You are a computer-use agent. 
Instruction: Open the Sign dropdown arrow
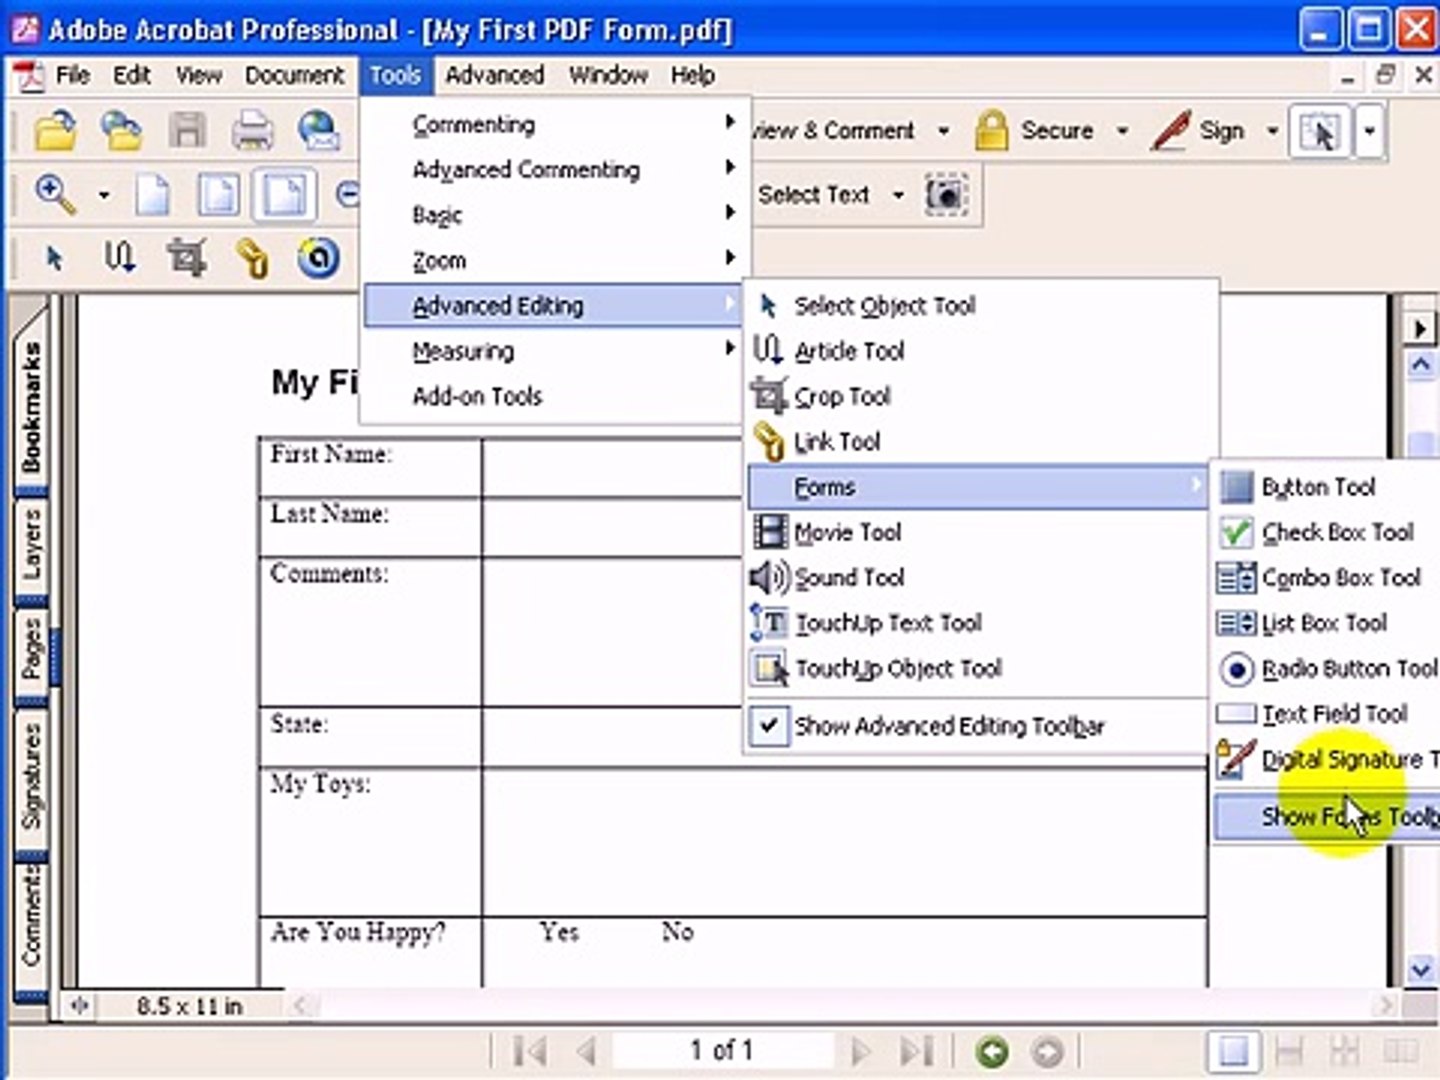click(x=1272, y=131)
